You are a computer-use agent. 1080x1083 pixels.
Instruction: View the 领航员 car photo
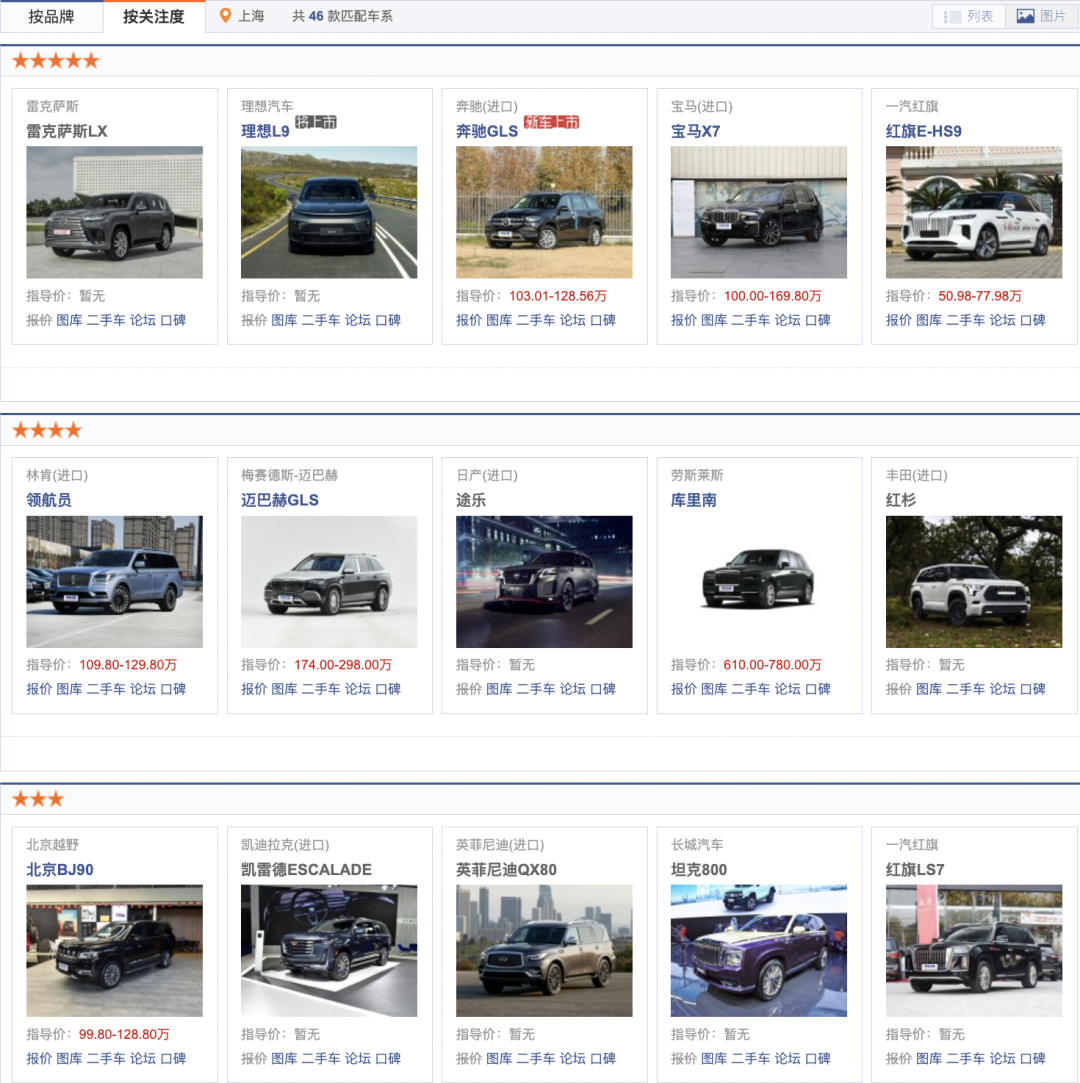tap(115, 582)
